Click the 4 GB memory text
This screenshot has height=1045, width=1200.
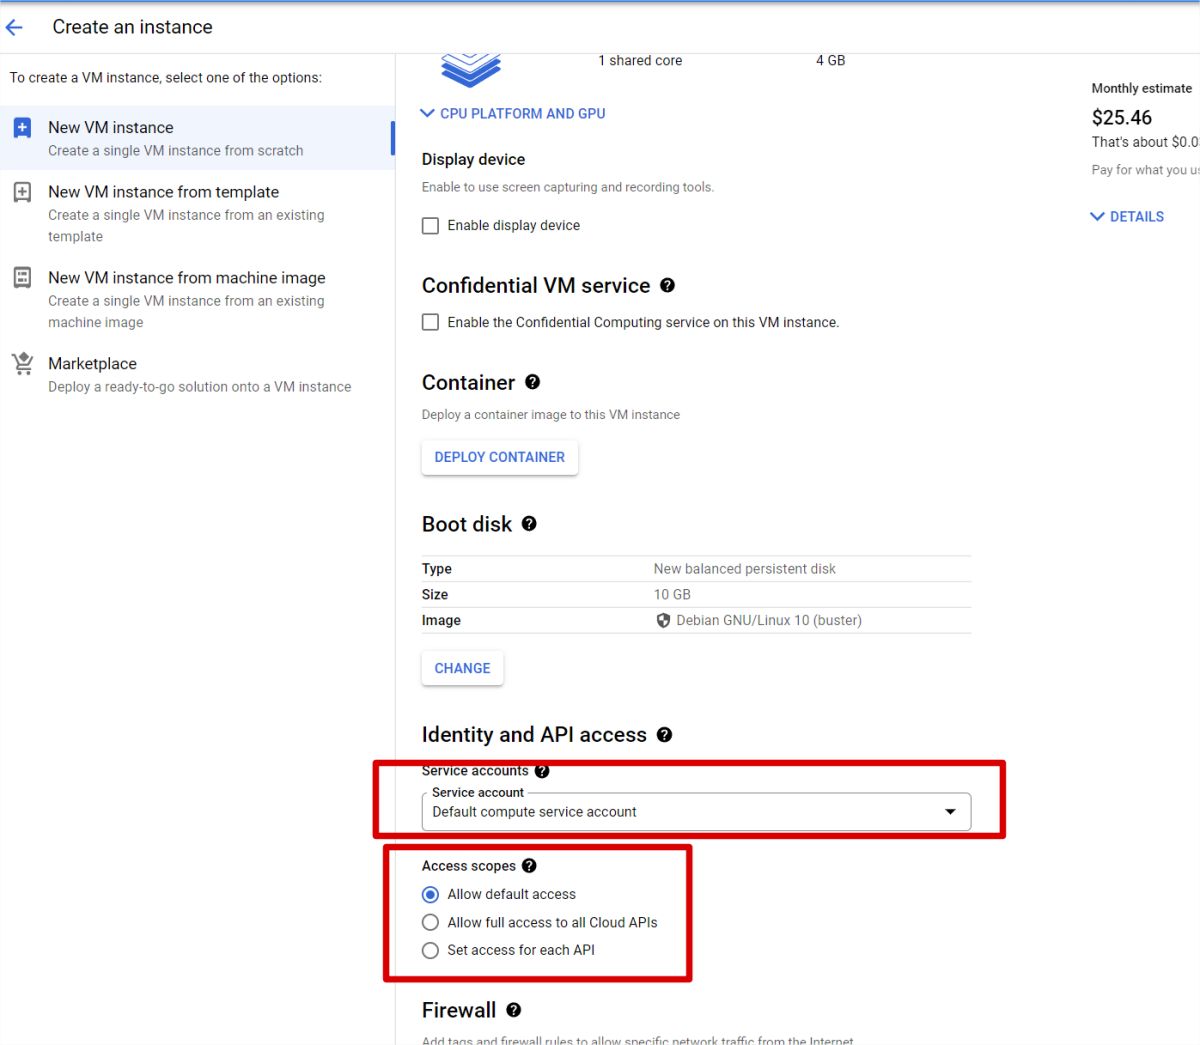point(831,61)
